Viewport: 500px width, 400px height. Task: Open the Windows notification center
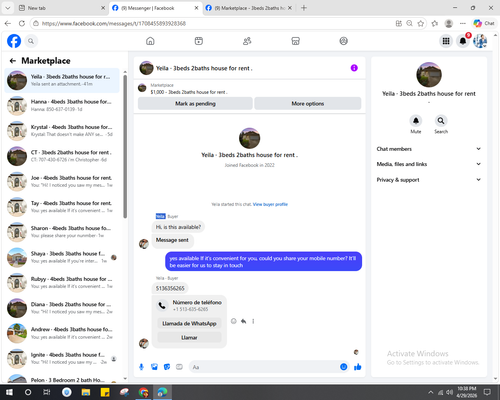(487, 392)
